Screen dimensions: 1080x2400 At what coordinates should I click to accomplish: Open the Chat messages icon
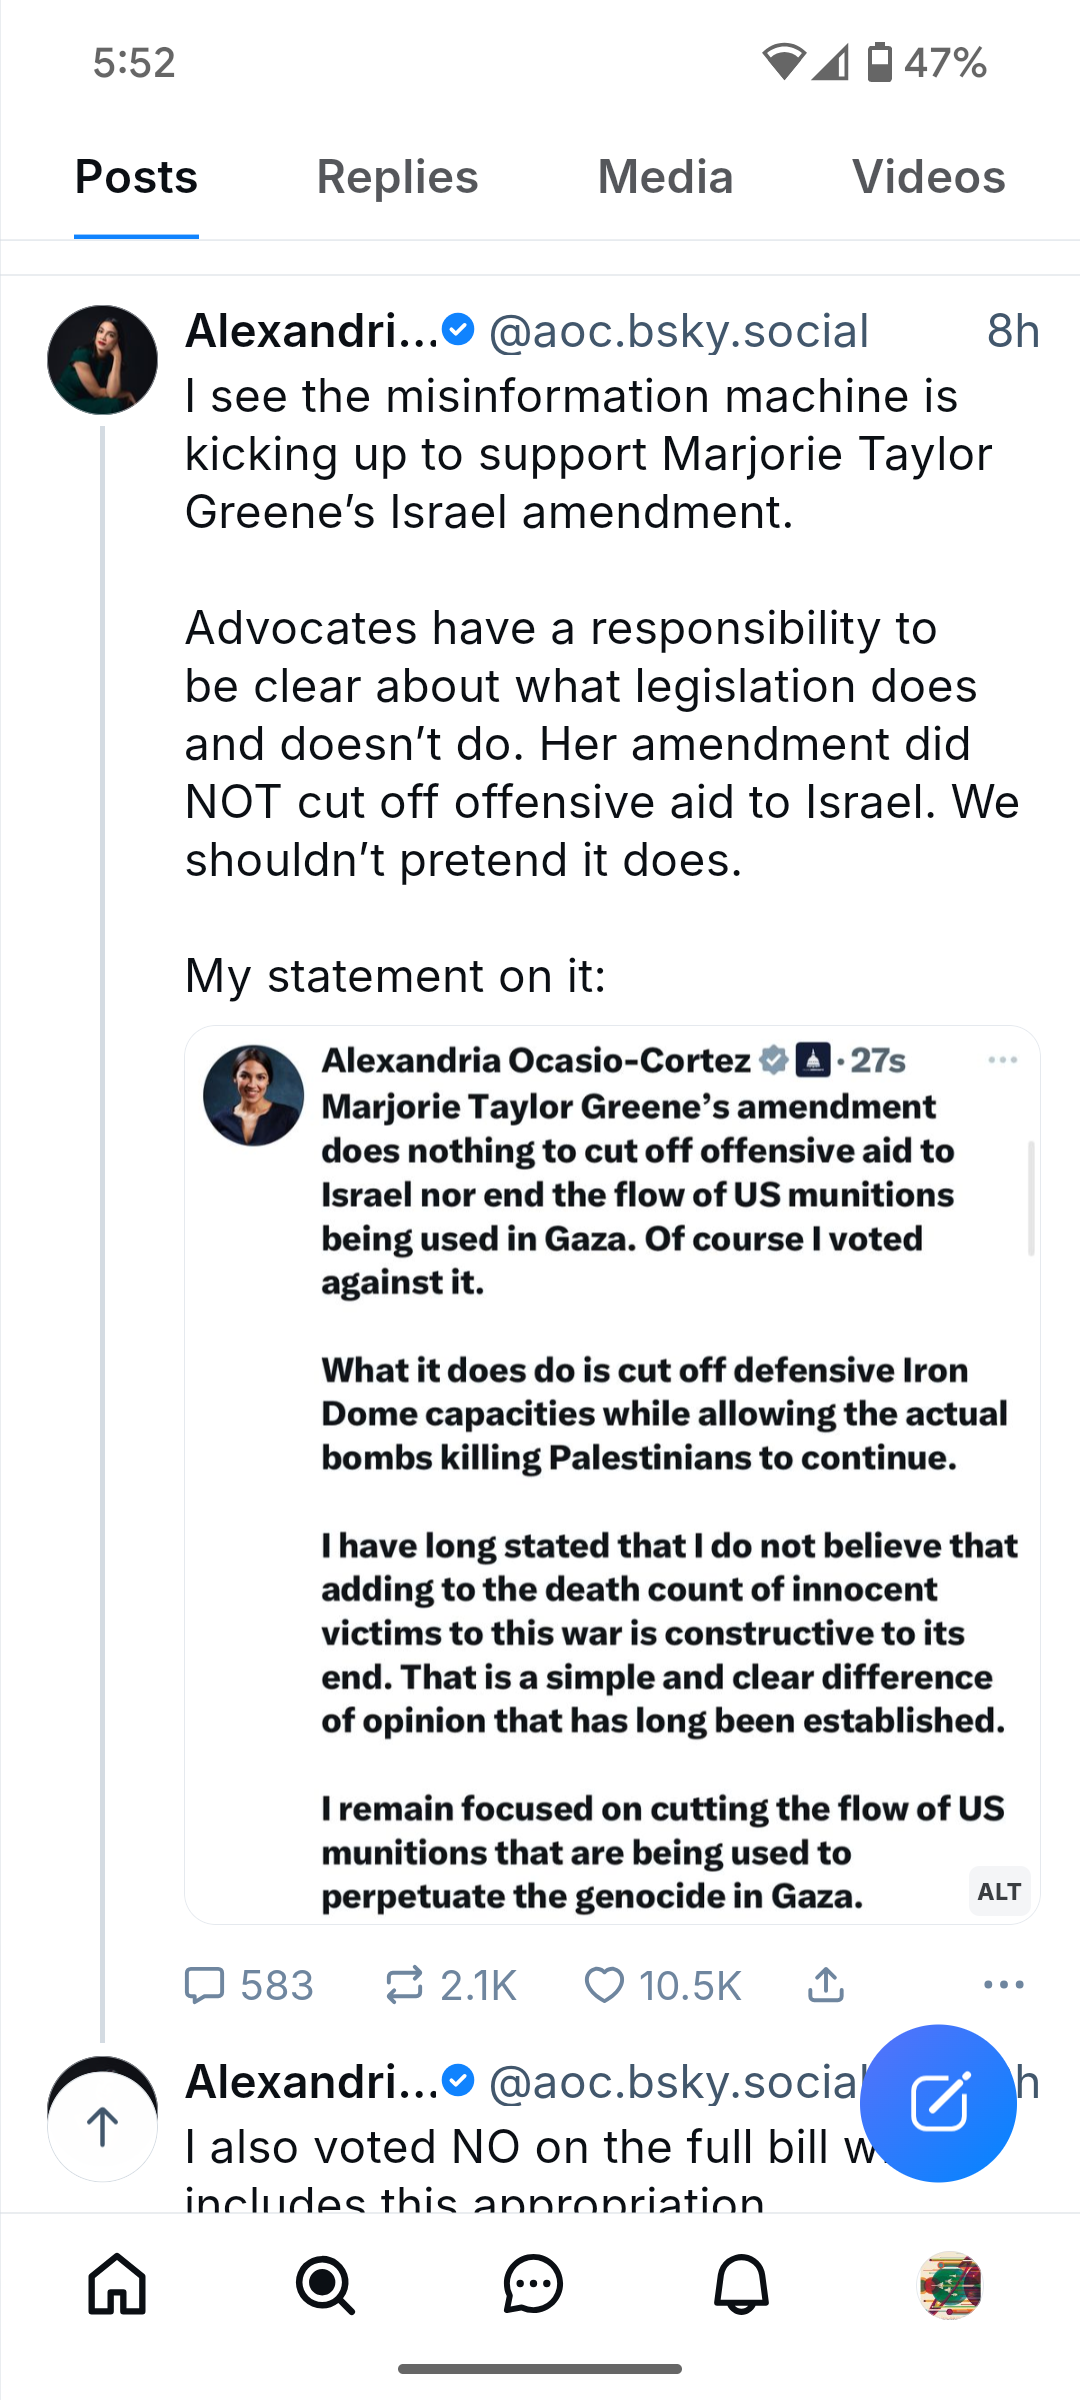[x=533, y=2285]
